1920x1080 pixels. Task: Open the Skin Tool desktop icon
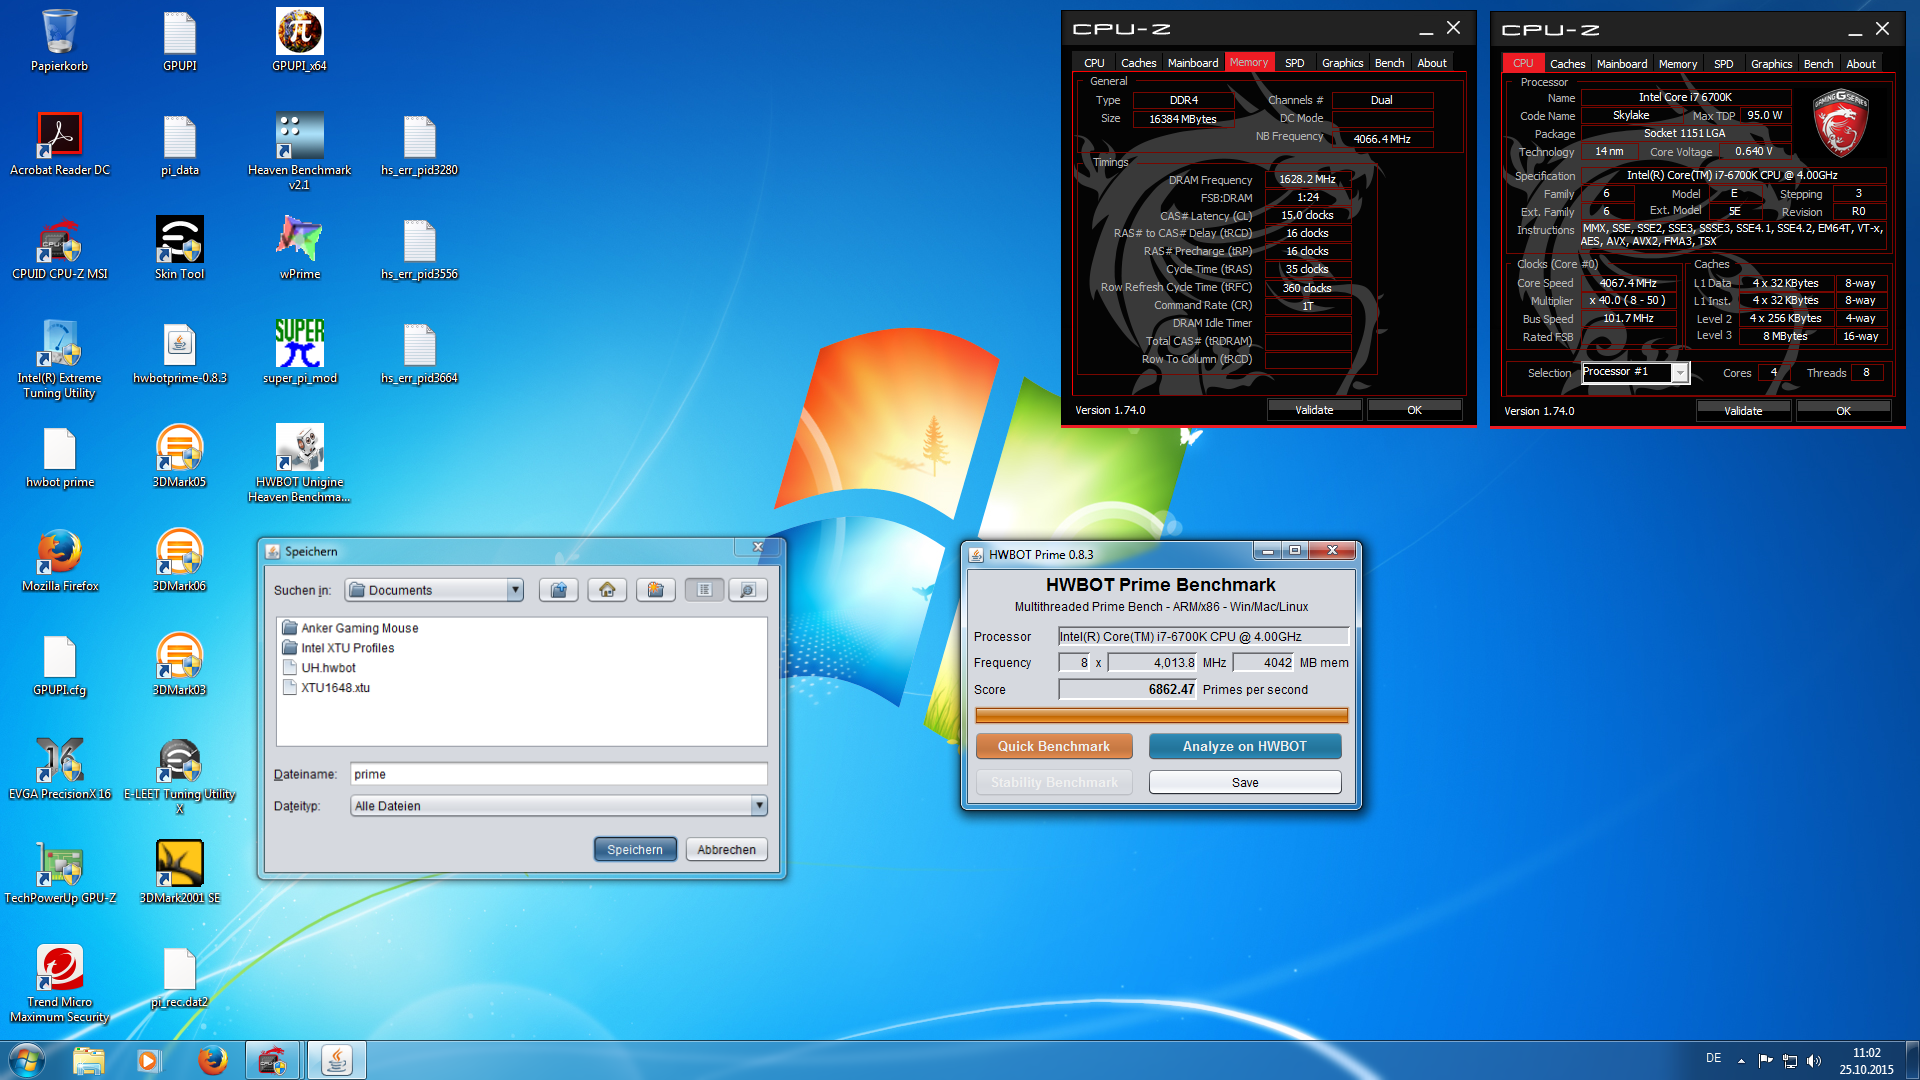(179, 248)
